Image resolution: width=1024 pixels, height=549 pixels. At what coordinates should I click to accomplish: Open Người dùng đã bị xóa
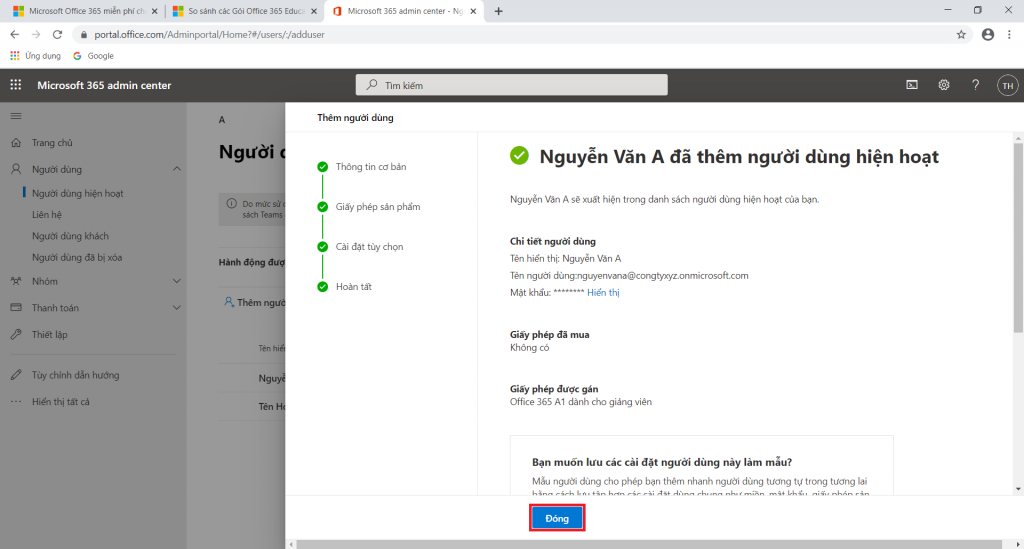(x=77, y=257)
